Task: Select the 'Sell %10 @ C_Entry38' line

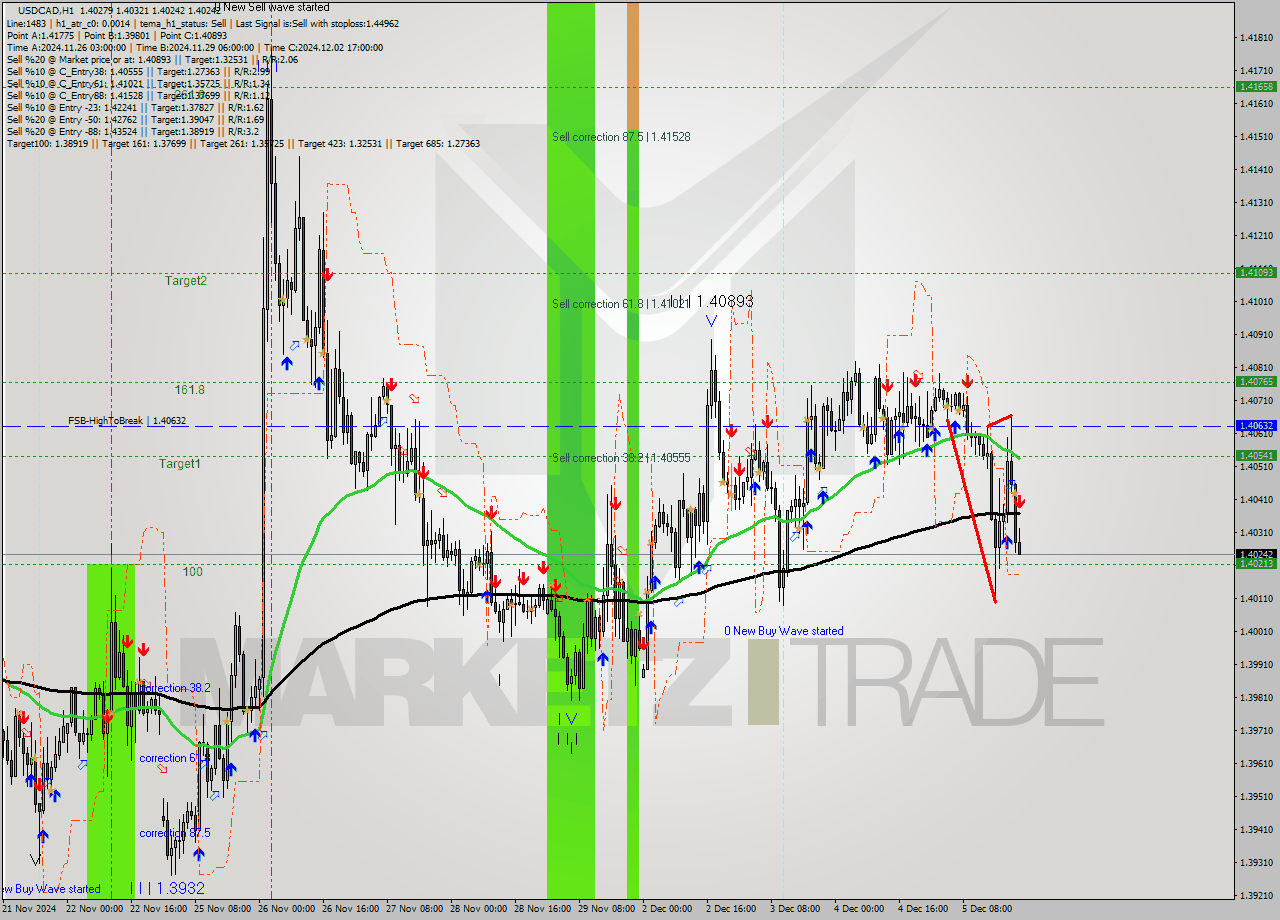Action: tap(138, 71)
